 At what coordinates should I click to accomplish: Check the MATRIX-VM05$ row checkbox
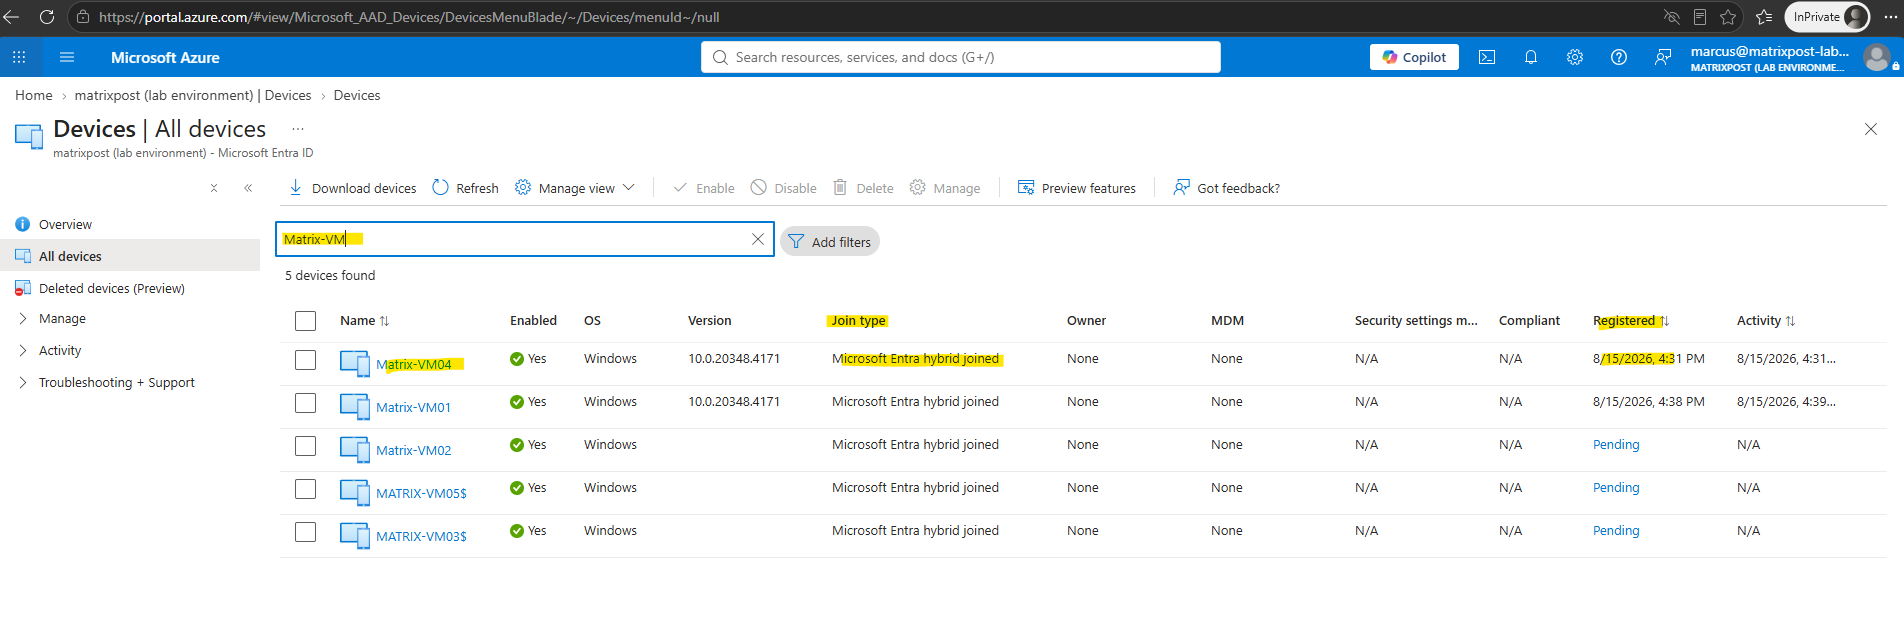[306, 489]
